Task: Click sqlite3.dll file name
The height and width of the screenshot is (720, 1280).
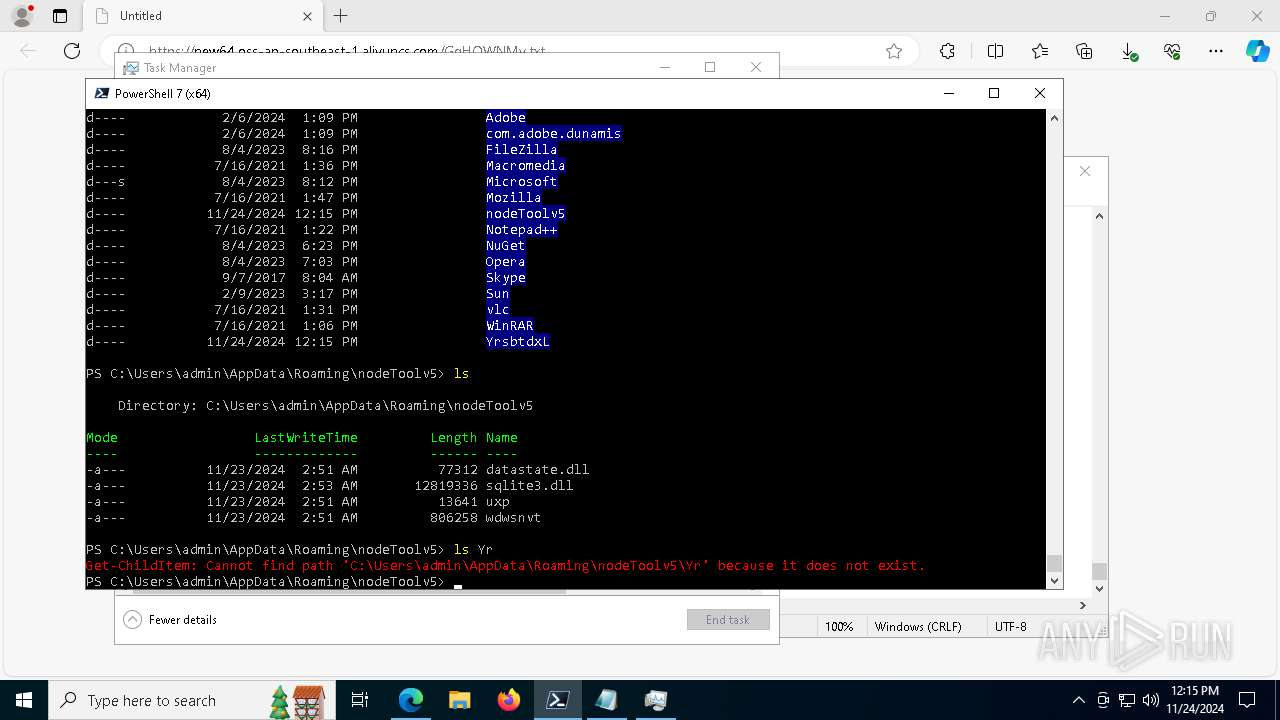Action: (530, 485)
